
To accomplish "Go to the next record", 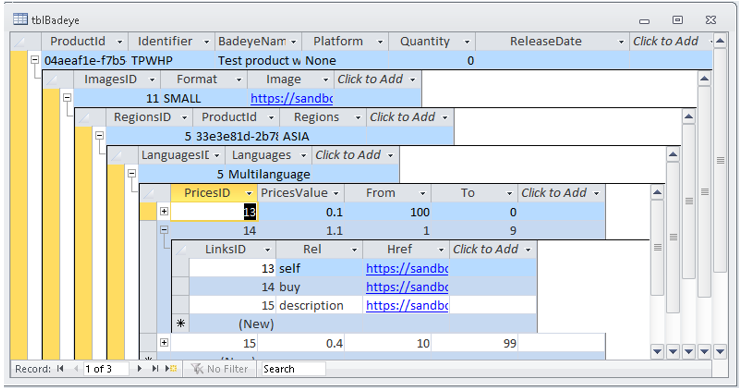I will pos(140,369).
